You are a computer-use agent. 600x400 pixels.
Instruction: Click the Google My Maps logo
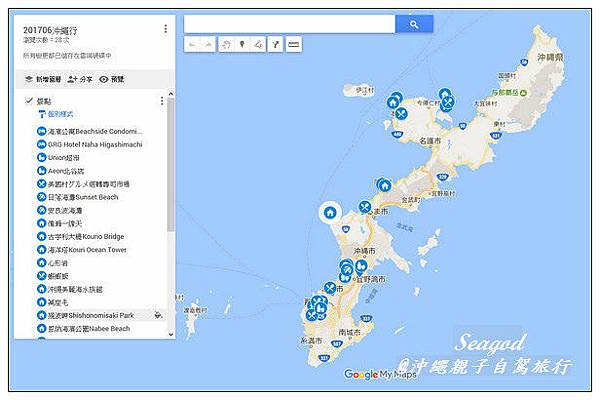[x=380, y=374]
